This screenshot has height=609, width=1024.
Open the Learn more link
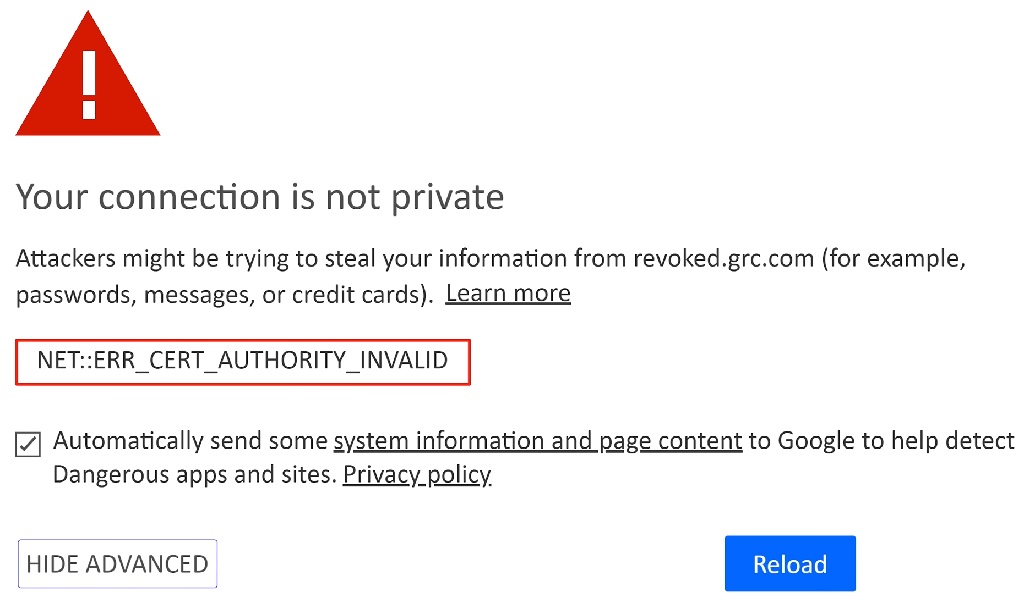pos(508,294)
